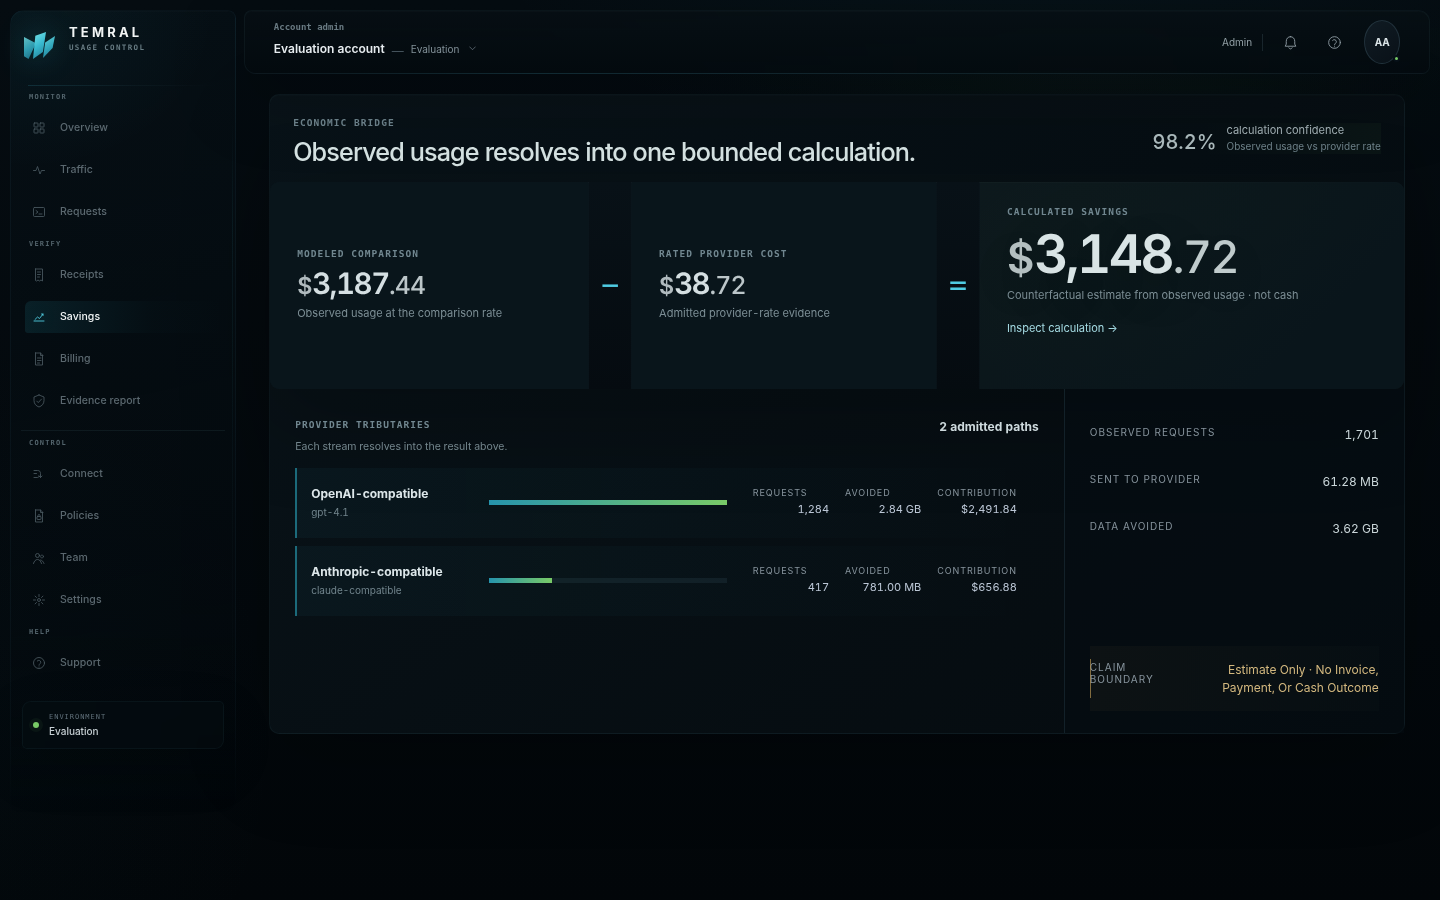This screenshot has width=1440, height=900.
Task: Click the Receipts document icon
Action: (x=39, y=275)
